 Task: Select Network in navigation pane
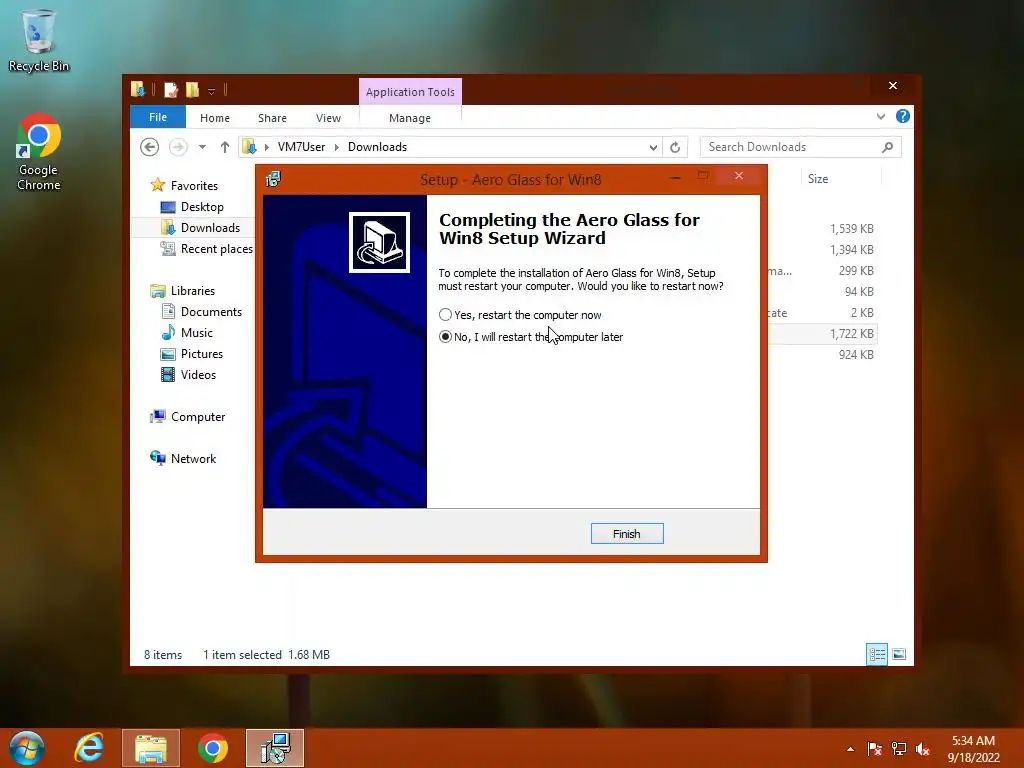click(x=193, y=459)
